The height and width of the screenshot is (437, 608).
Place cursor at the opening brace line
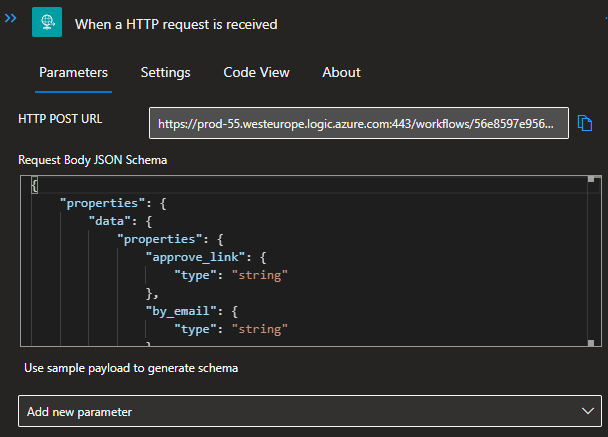point(310,185)
